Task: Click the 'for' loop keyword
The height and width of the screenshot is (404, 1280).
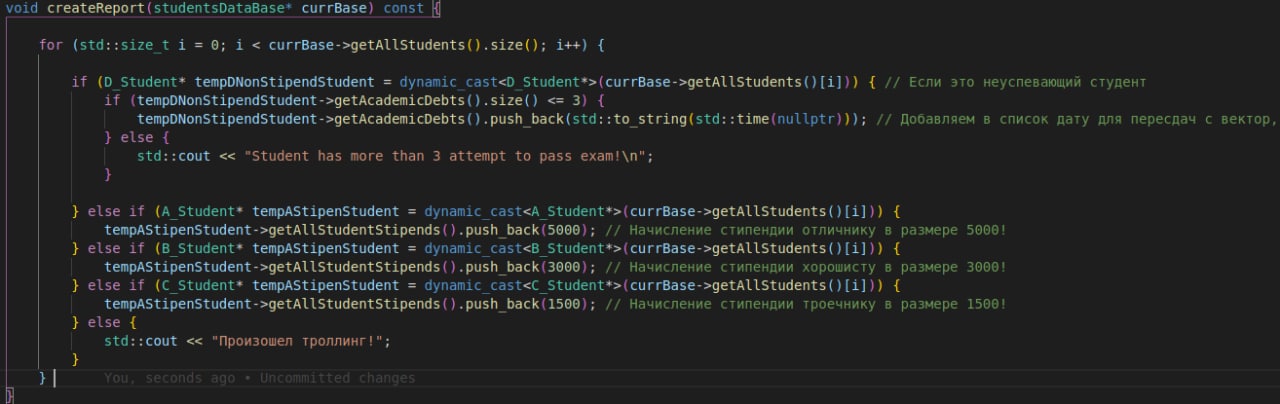Action: pos(51,46)
